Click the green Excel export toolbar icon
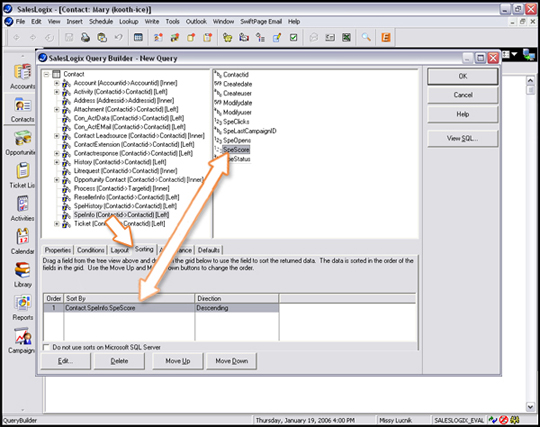 pos(346,37)
